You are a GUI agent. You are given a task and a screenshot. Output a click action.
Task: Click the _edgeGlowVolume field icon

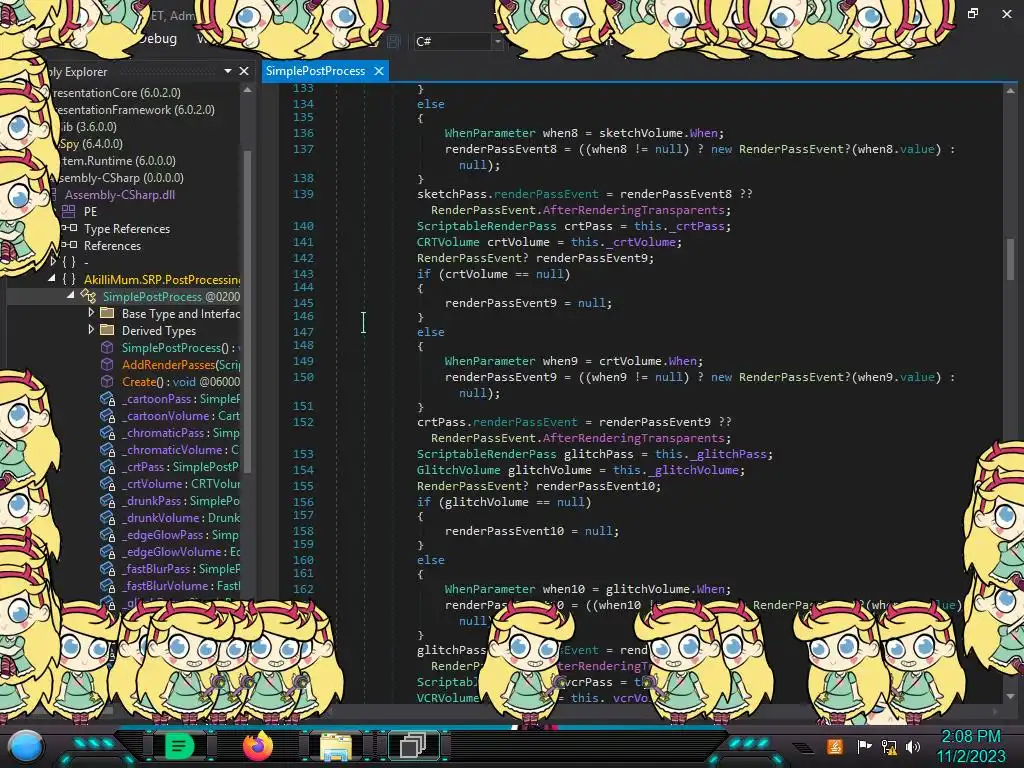pos(108,552)
